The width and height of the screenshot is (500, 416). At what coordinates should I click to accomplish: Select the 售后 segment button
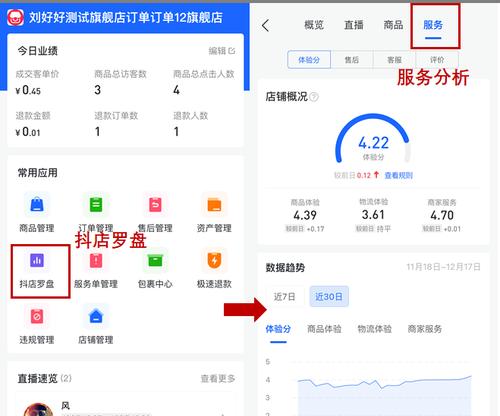[352, 60]
